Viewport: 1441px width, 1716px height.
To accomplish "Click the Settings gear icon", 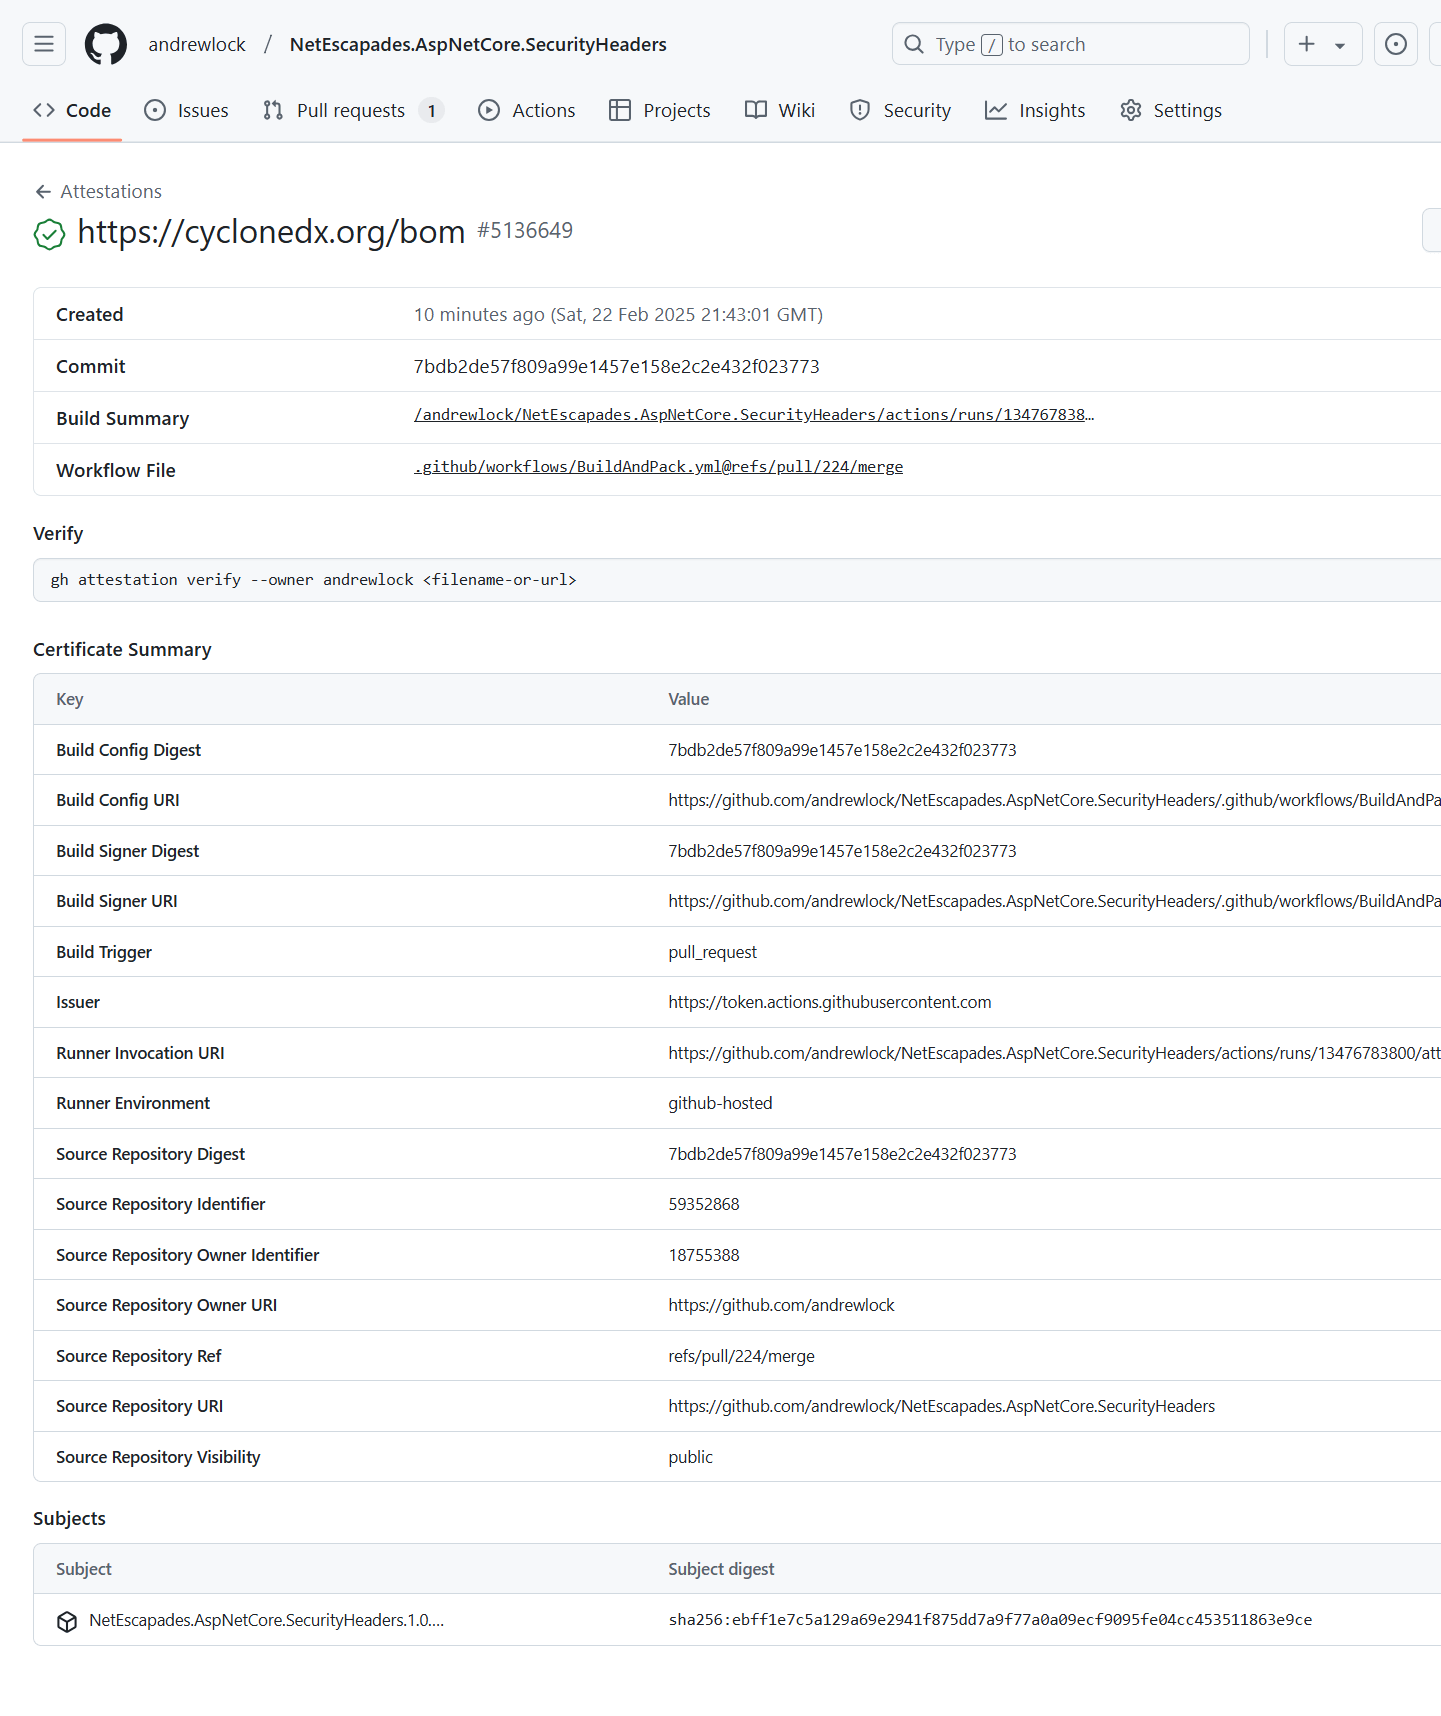I will point(1131,110).
